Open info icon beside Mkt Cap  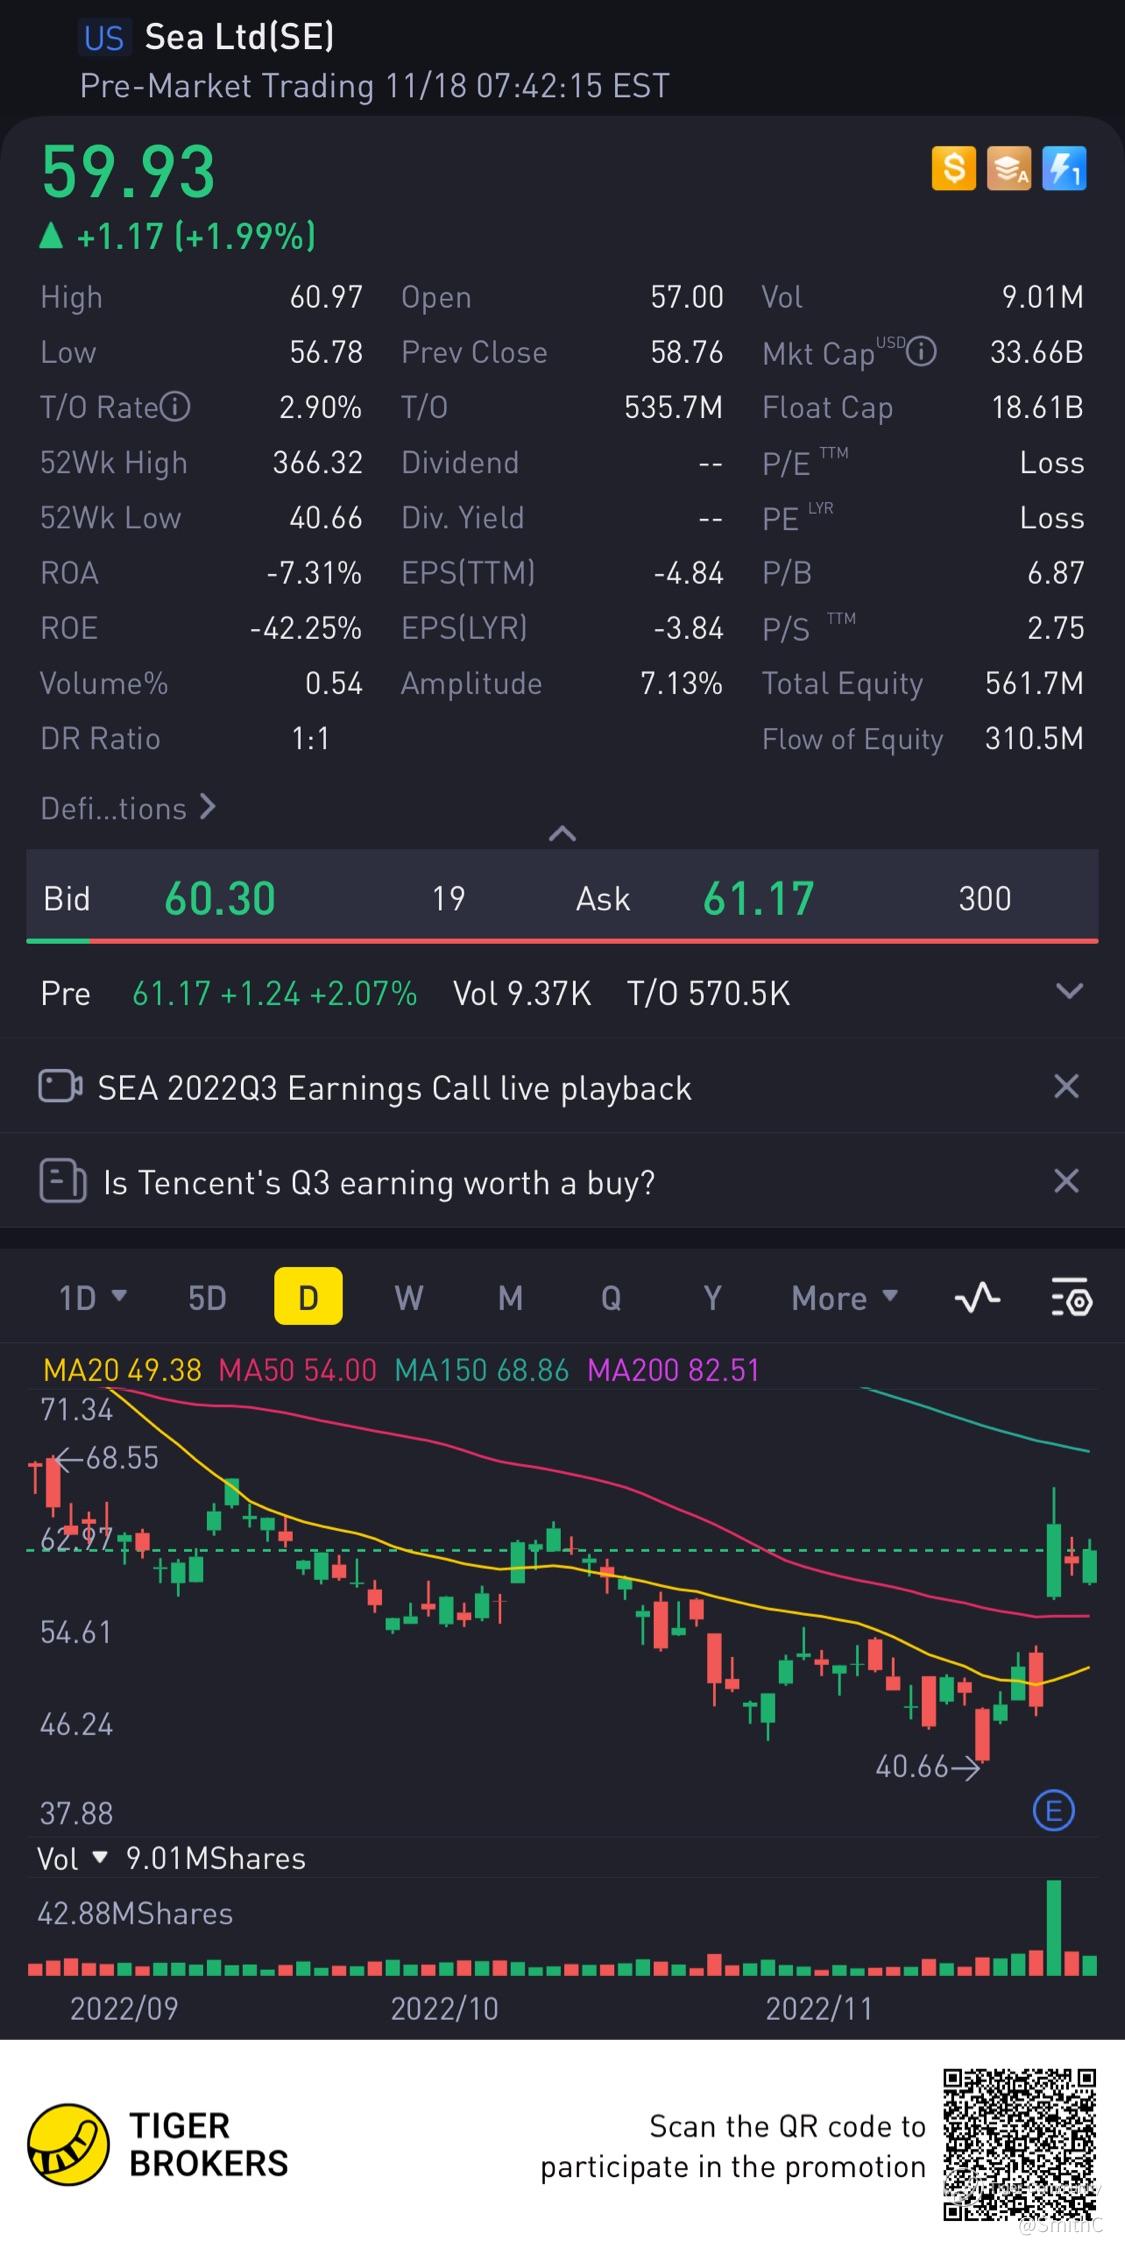click(921, 352)
